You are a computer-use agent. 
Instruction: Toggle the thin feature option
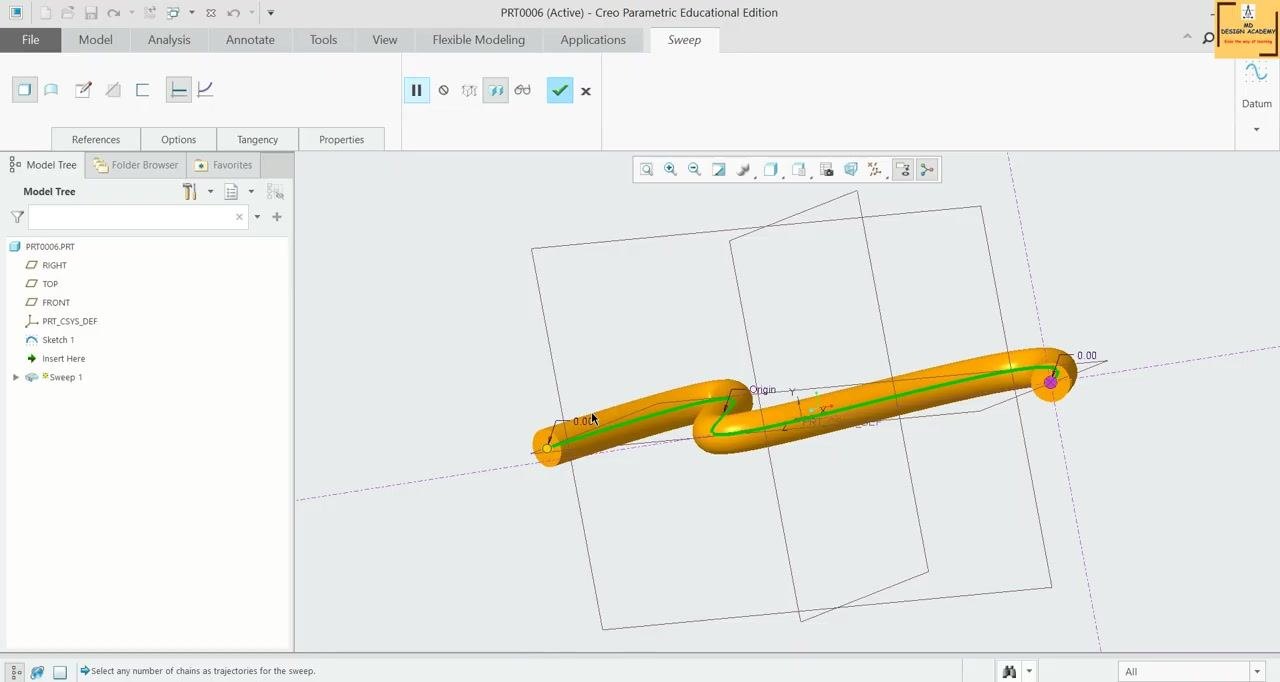point(143,90)
